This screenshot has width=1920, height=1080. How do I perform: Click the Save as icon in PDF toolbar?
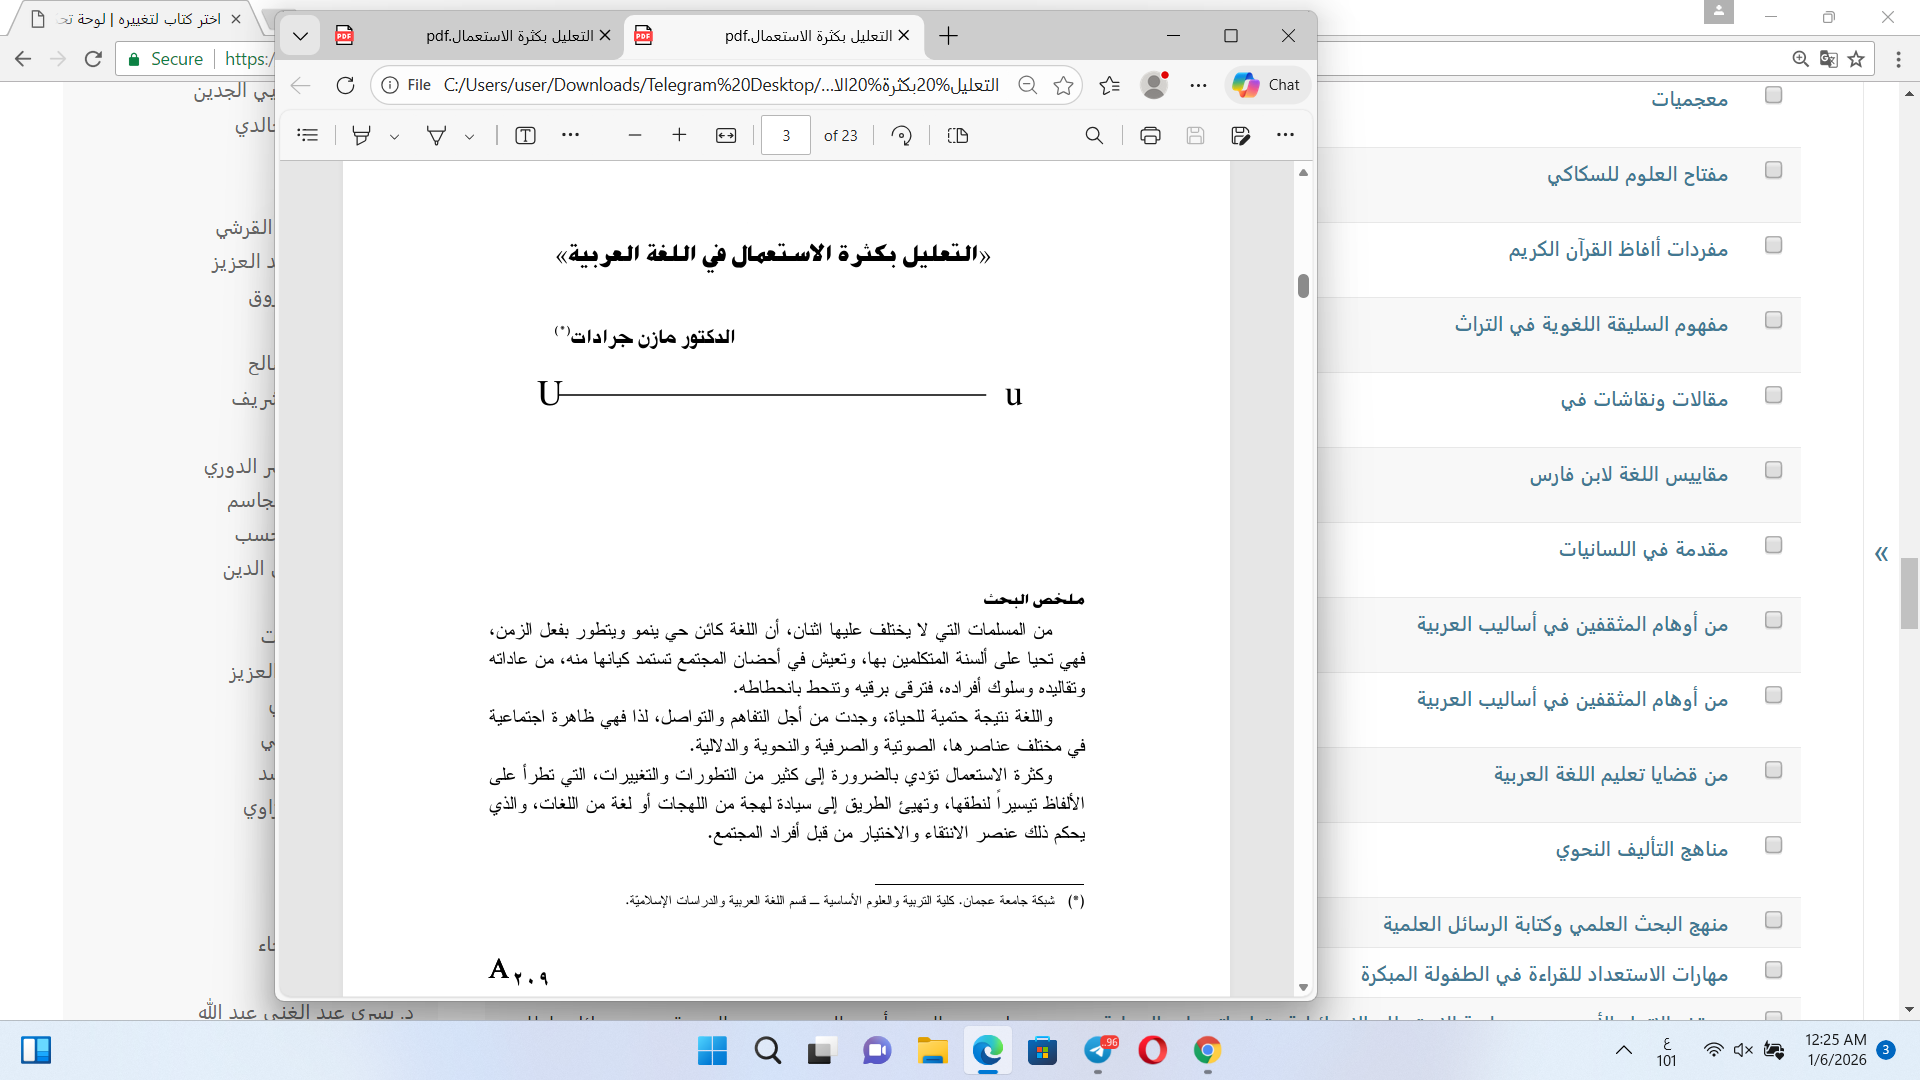[1241, 135]
